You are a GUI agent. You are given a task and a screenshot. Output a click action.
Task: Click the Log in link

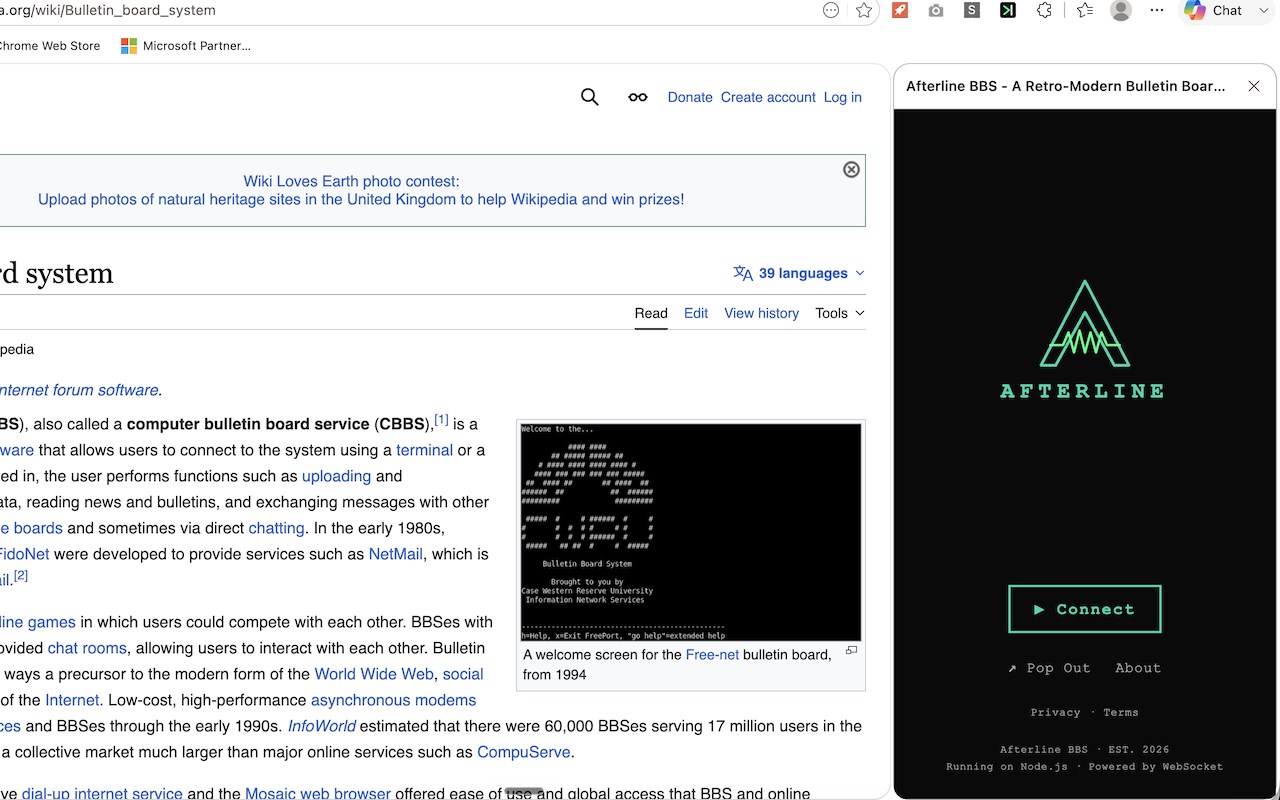pyautogui.click(x=843, y=97)
